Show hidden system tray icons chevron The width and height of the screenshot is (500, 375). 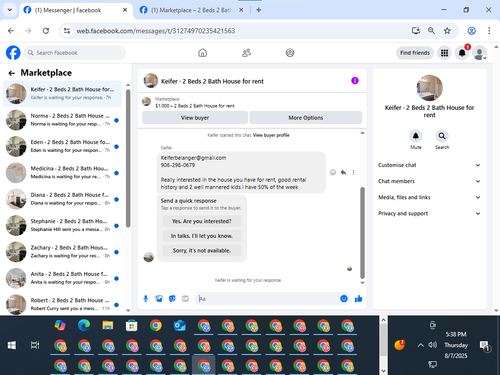(x=421, y=345)
